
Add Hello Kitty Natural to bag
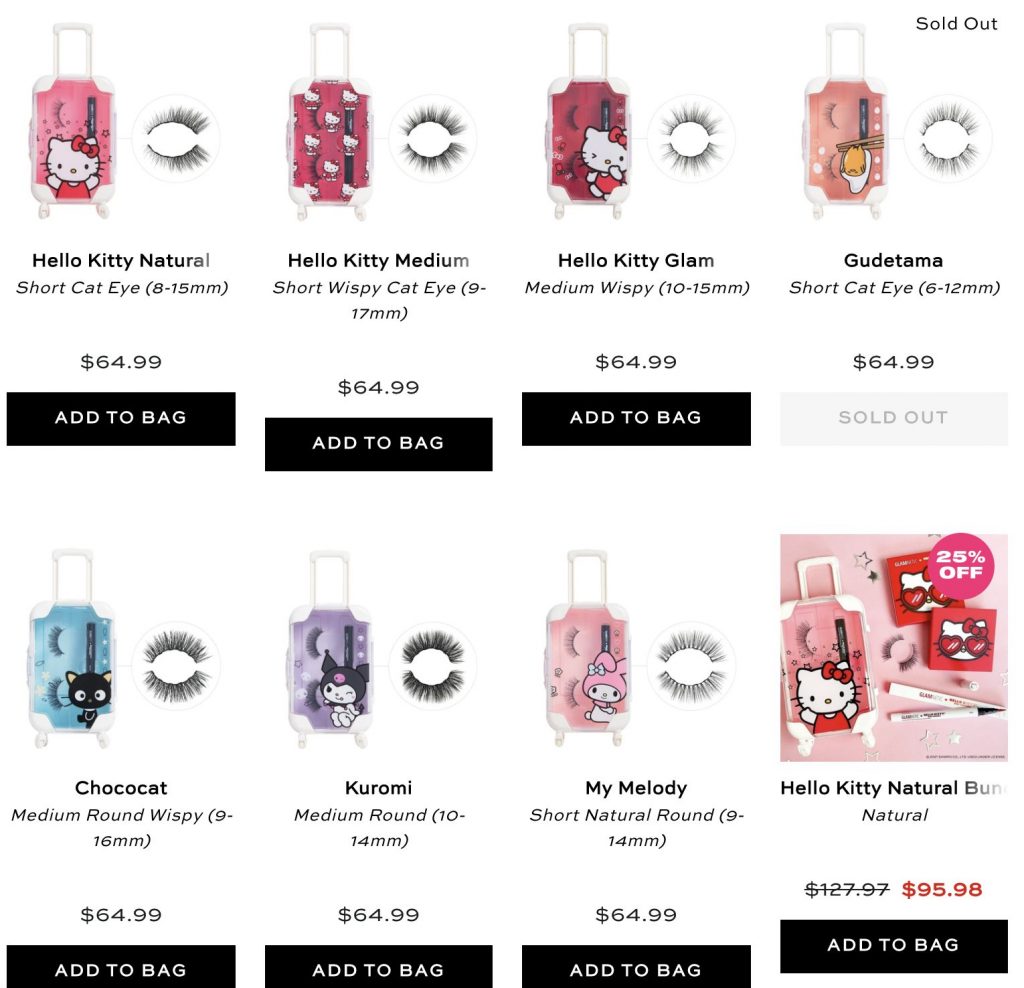(x=121, y=419)
